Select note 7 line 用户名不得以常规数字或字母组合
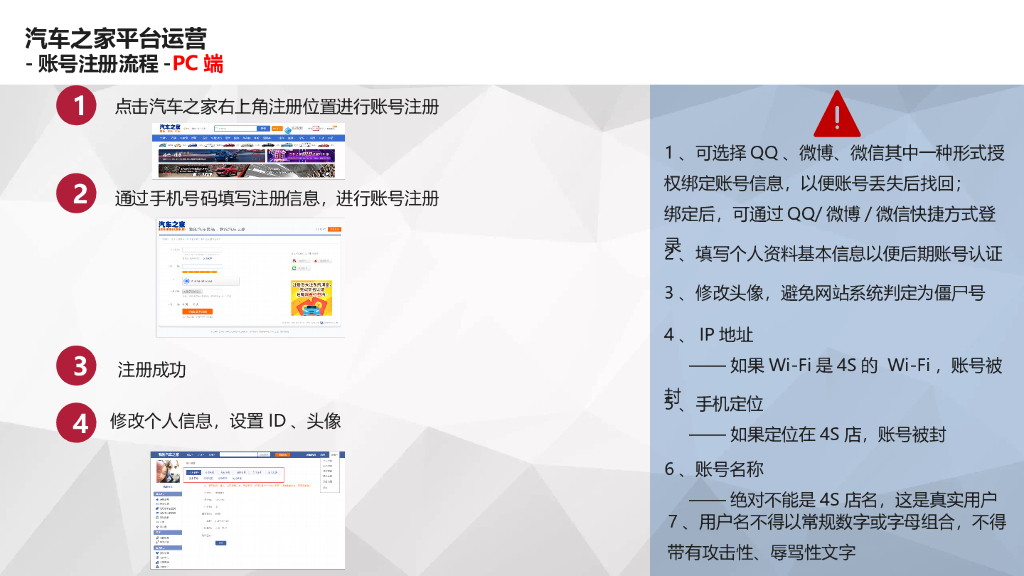 pos(827,522)
